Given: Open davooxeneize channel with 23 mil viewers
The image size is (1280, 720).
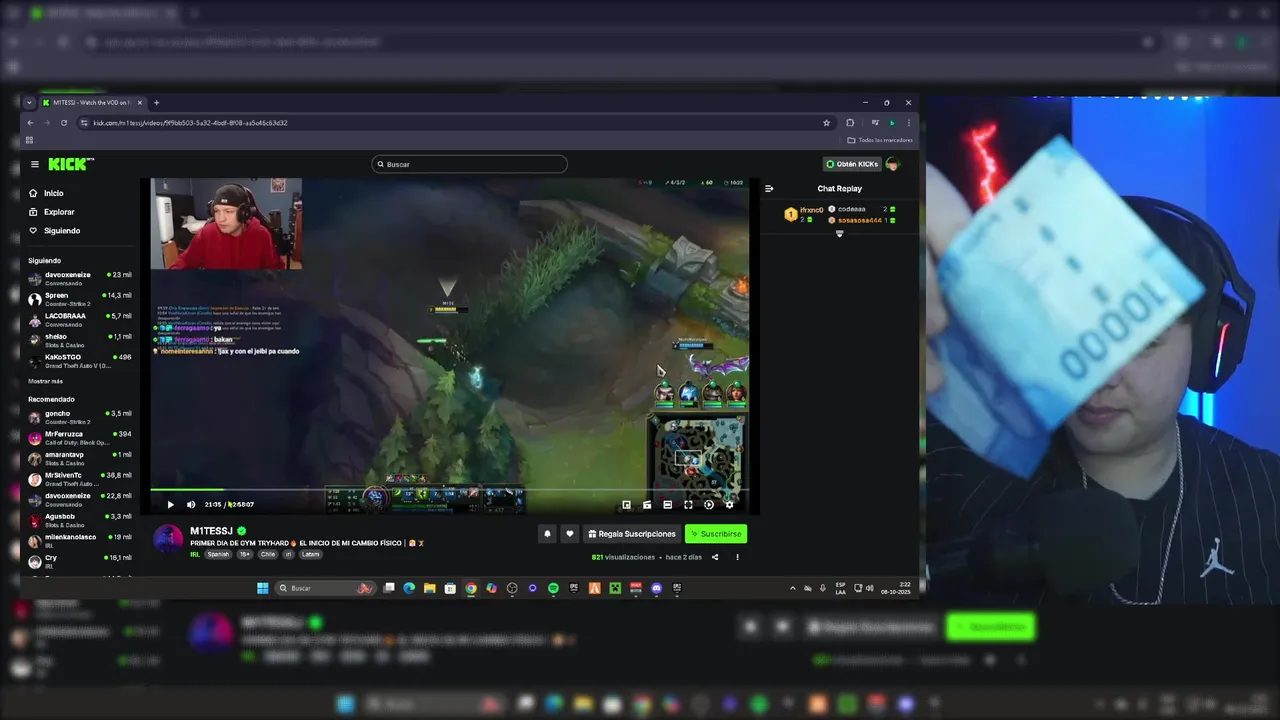Looking at the screenshot, I should 80,279.
